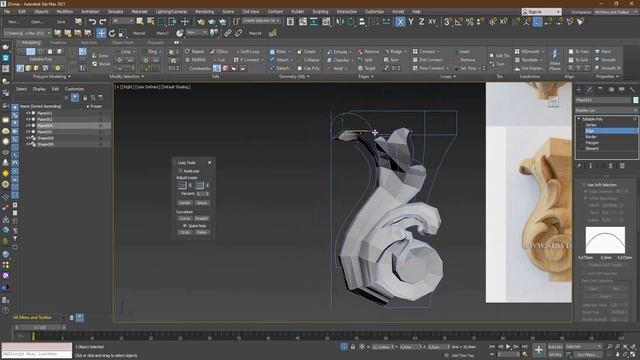Viewport: 640px width, 360px height.
Task: Click the Unlink Selection chain icon
Action: pyautogui.click(x=238, y=33)
